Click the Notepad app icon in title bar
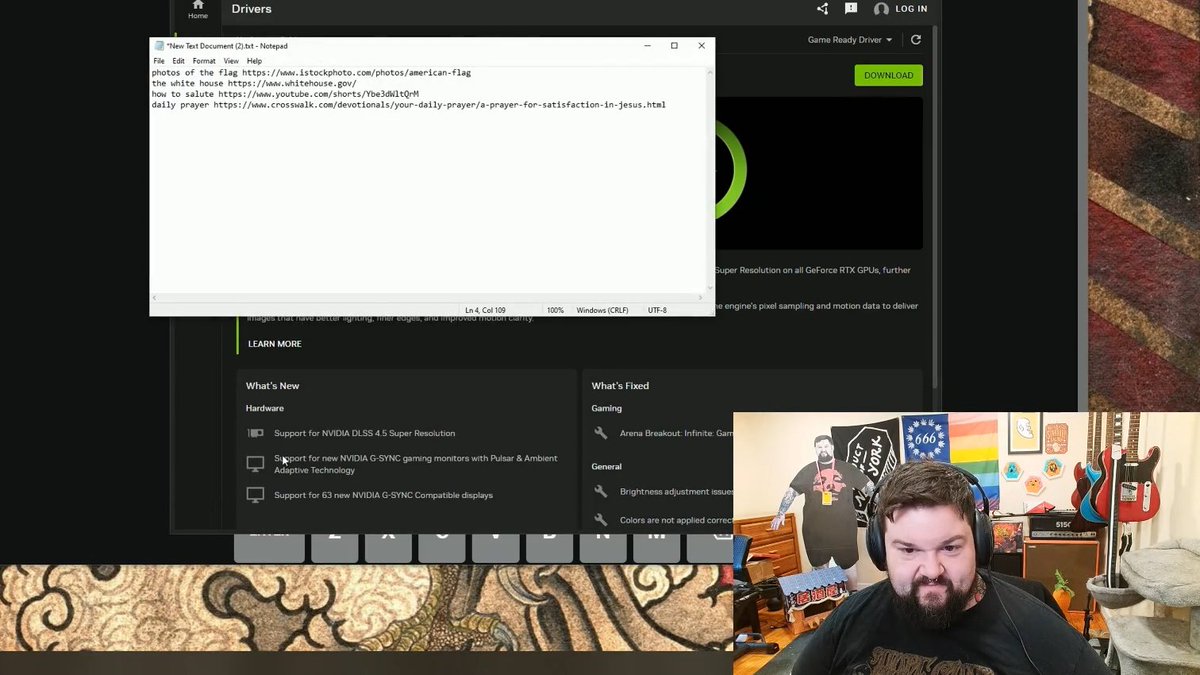Viewport: 1200px width, 675px height. coord(159,46)
